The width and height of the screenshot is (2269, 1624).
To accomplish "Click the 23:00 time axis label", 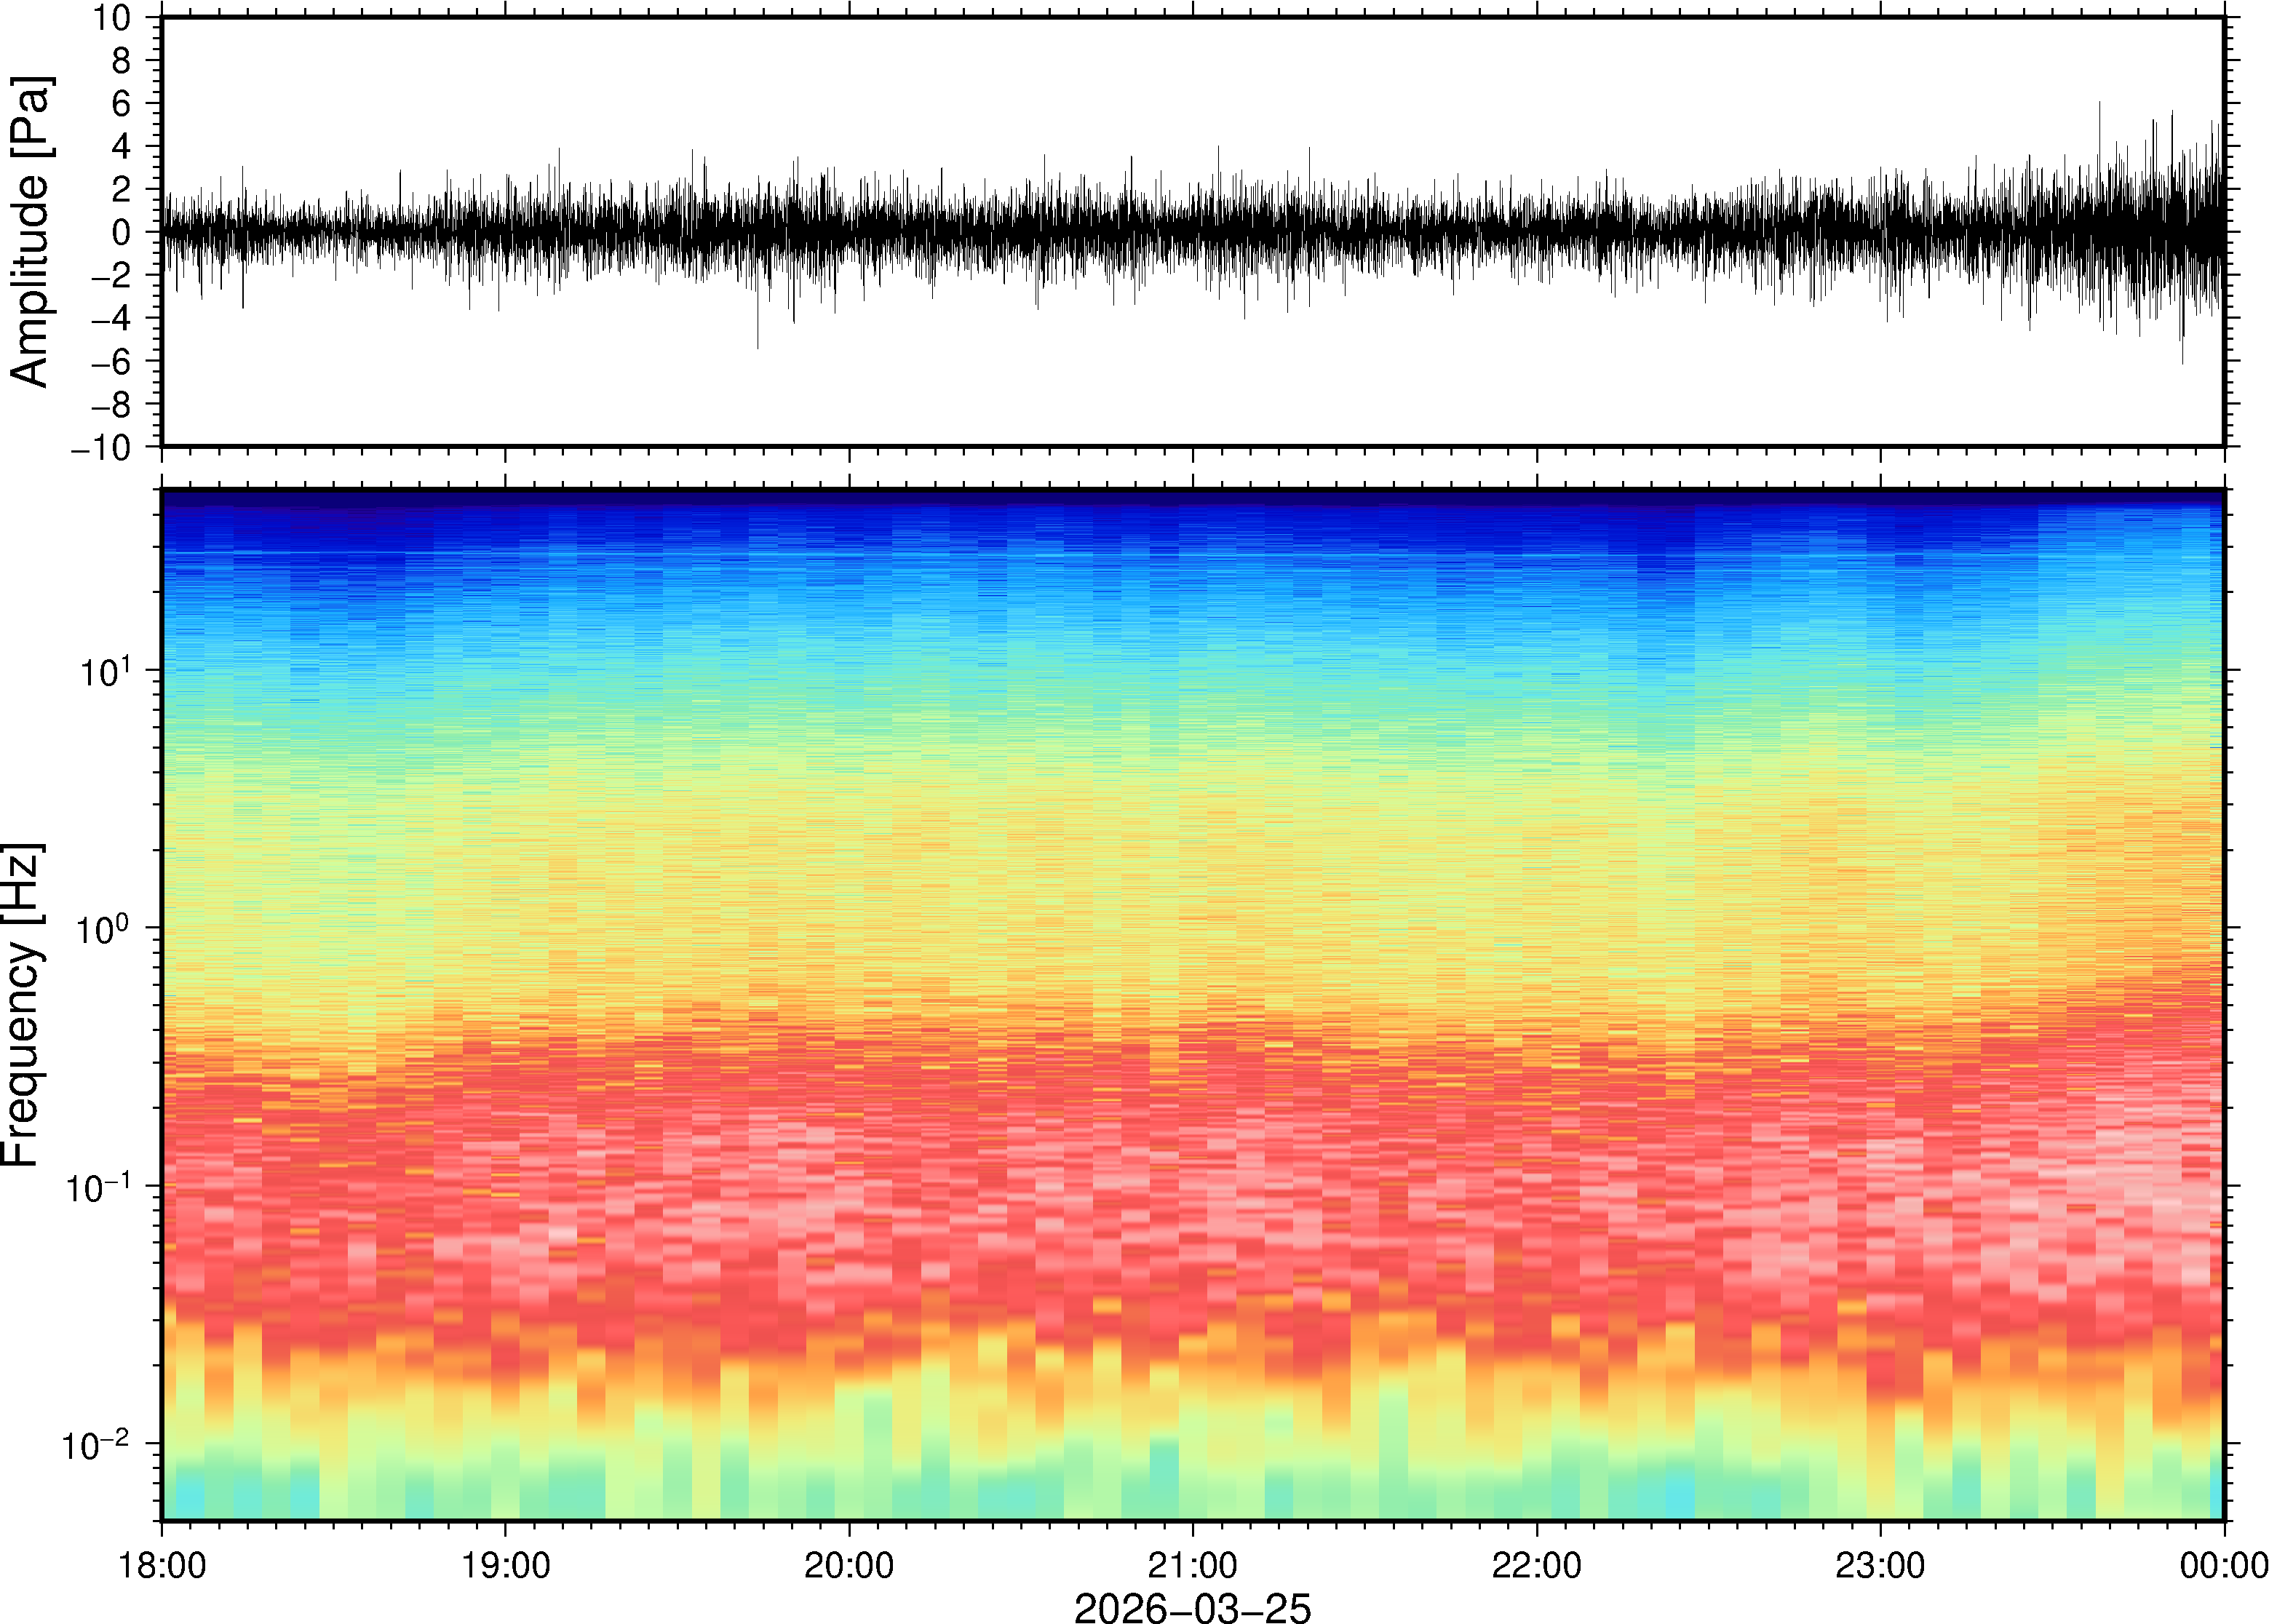I will [x=1880, y=1565].
